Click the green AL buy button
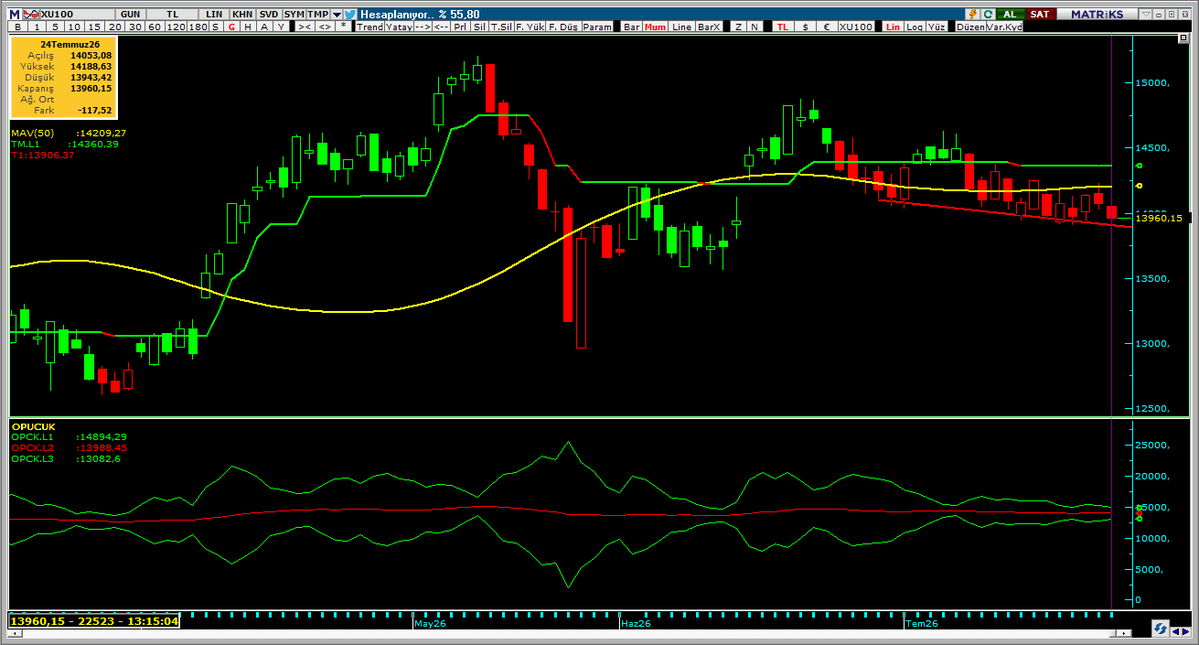This screenshot has height=645, width=1199. click(x=1009, y=14)
